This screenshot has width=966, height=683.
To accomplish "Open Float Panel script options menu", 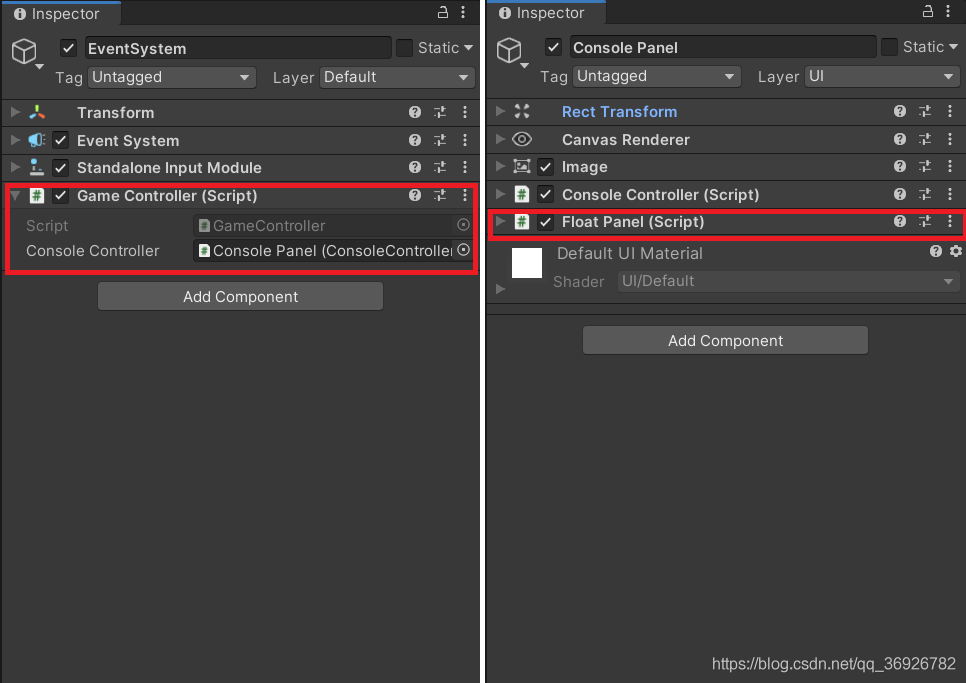I will tap(949, 221).
